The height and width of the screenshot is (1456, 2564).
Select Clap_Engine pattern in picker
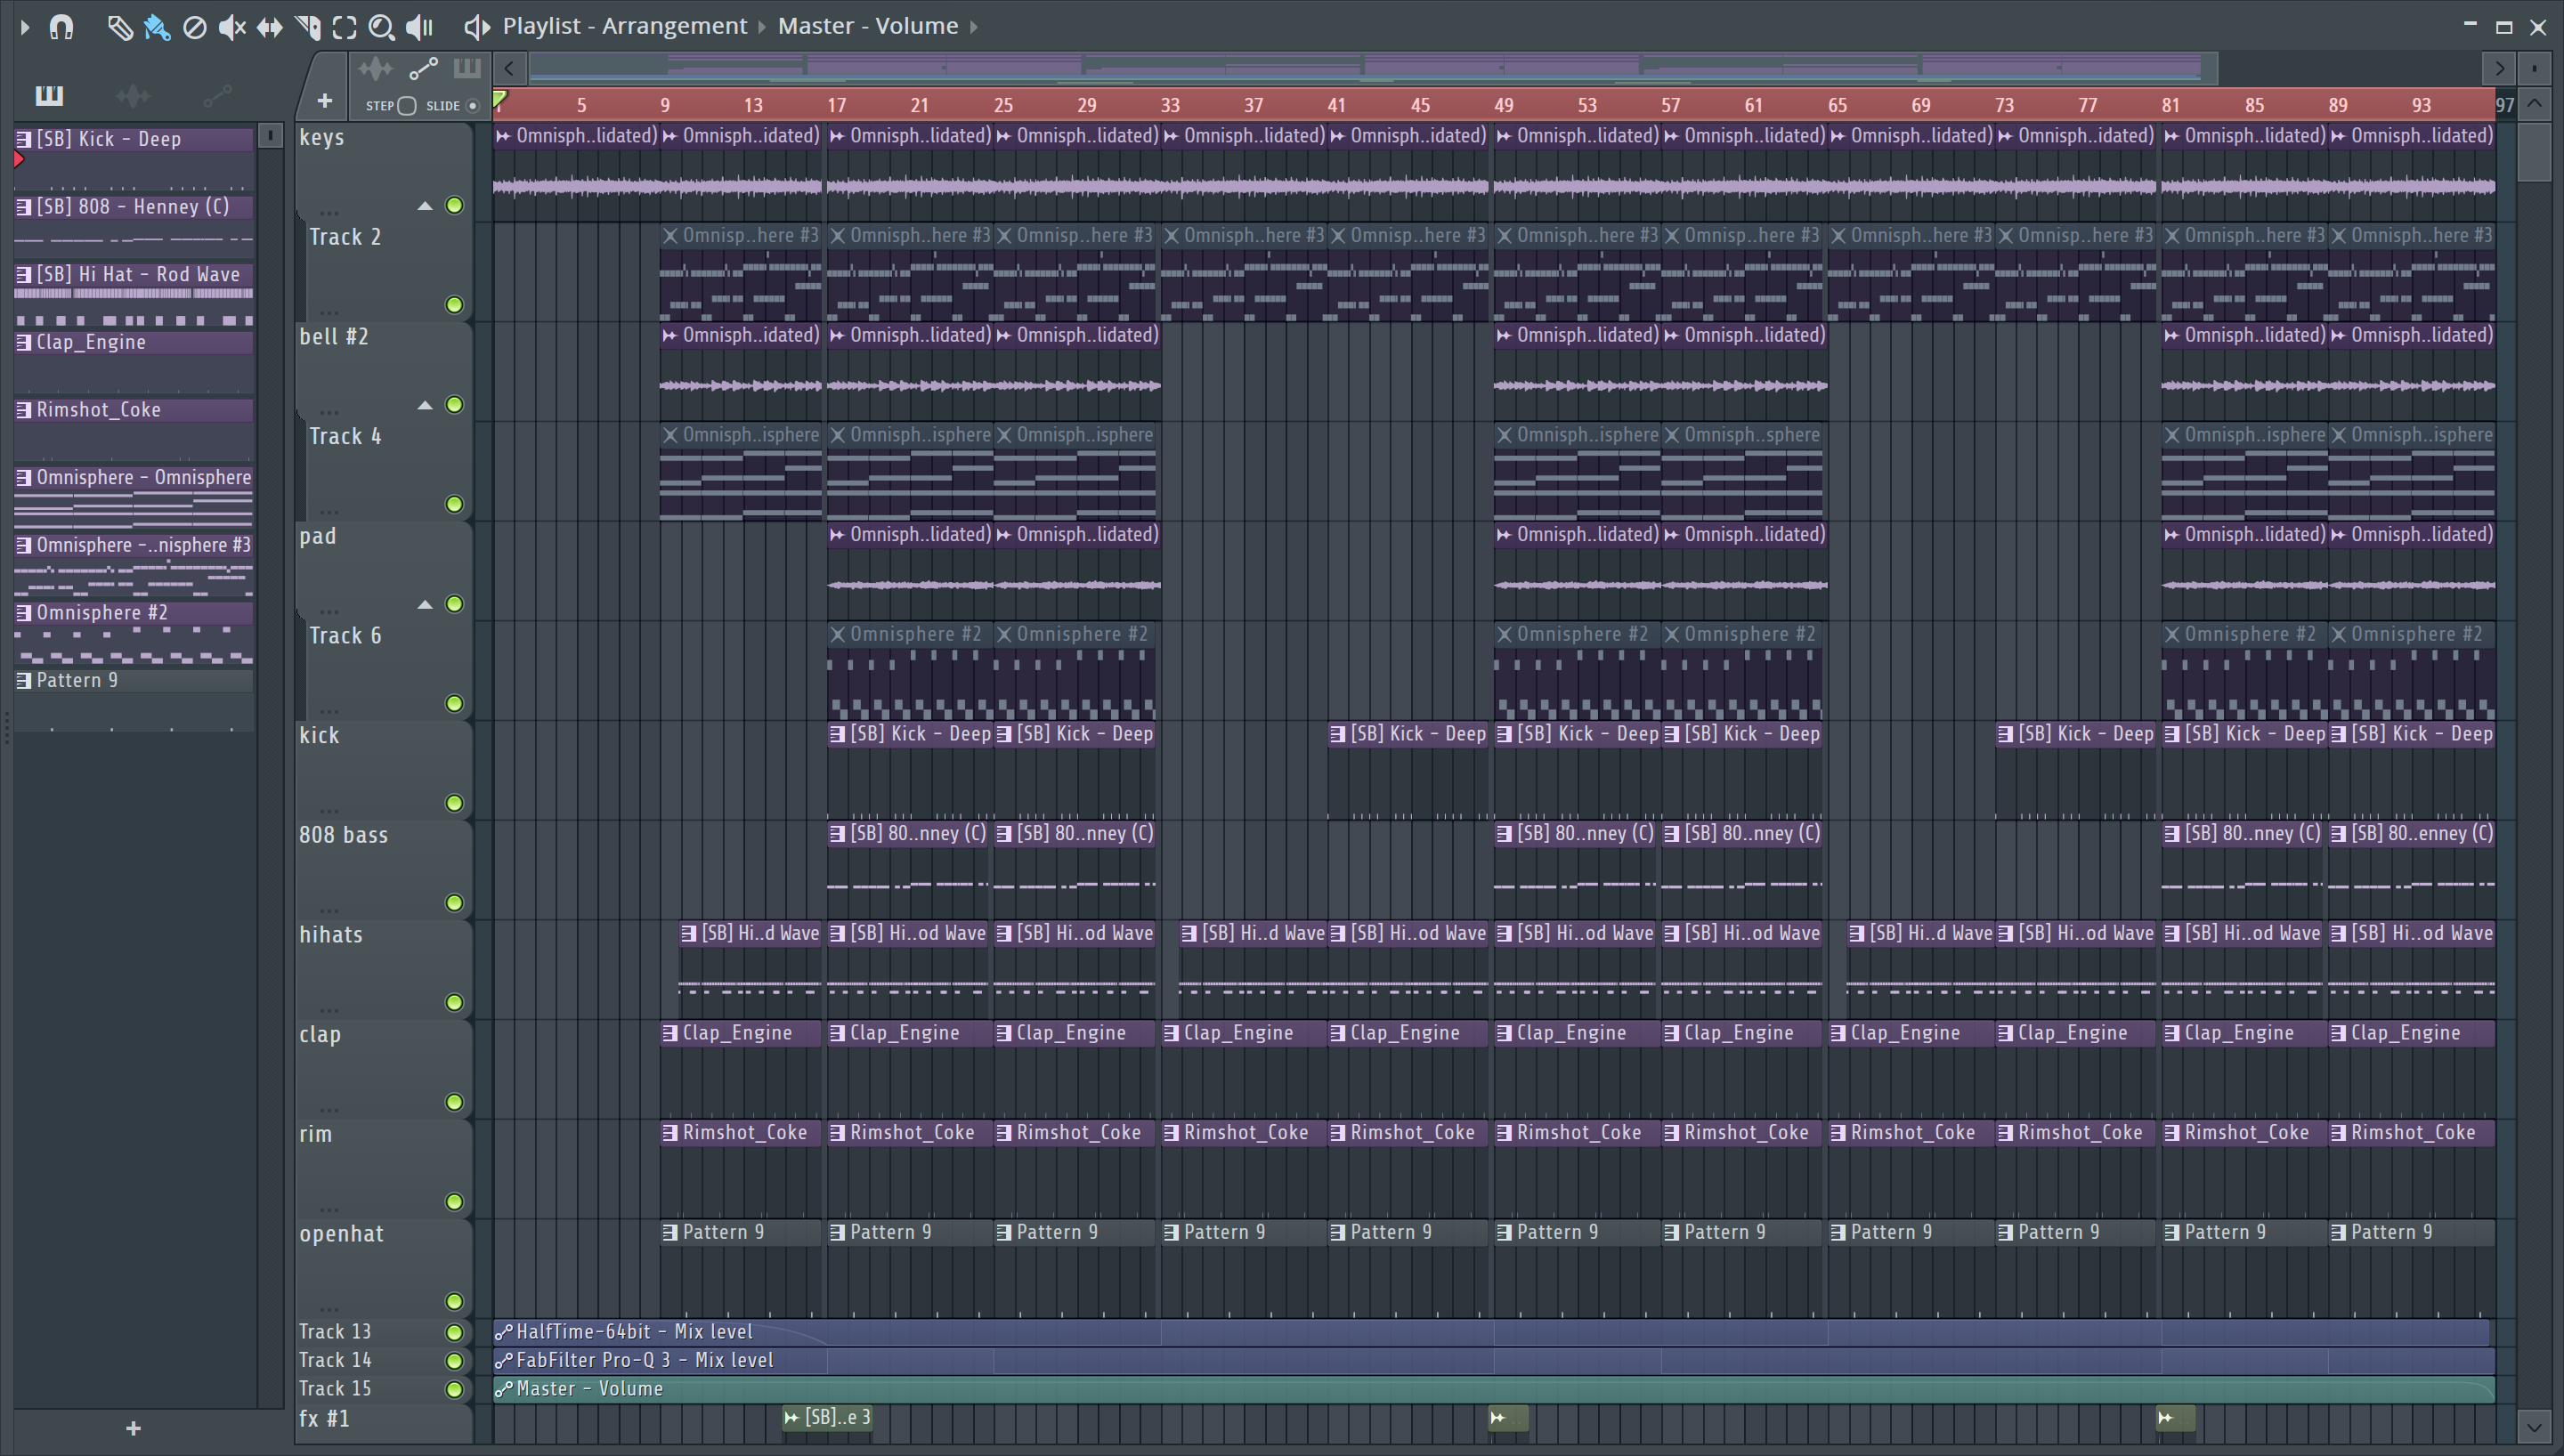(133, 342)
